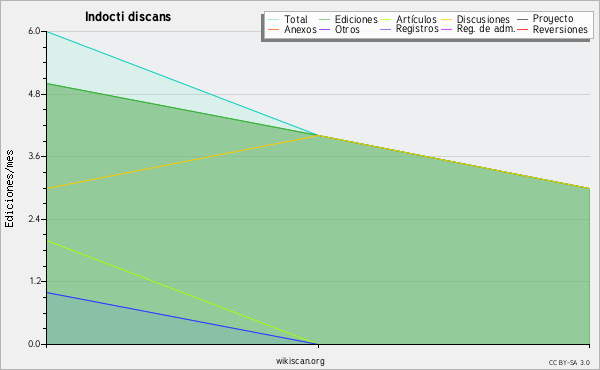Viewport: 600px width, 370px height.
Task: Select the 'Proyecto' legend entry
Action: pos(545,18)
